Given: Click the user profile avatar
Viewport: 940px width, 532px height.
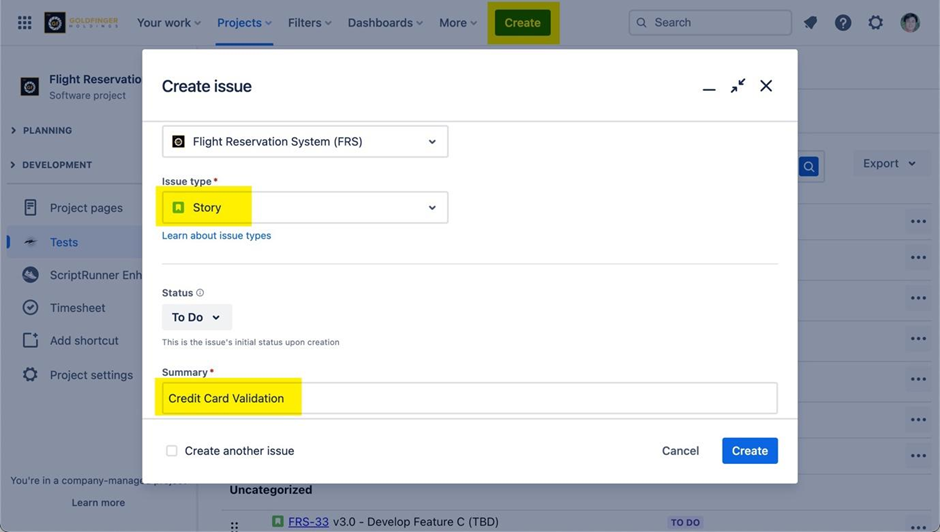Looking at the screenshot, I should [909, 23].
